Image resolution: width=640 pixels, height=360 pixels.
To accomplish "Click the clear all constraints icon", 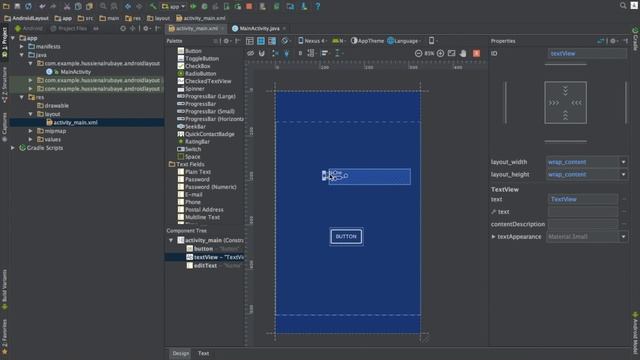I will [x=275, y=53].
